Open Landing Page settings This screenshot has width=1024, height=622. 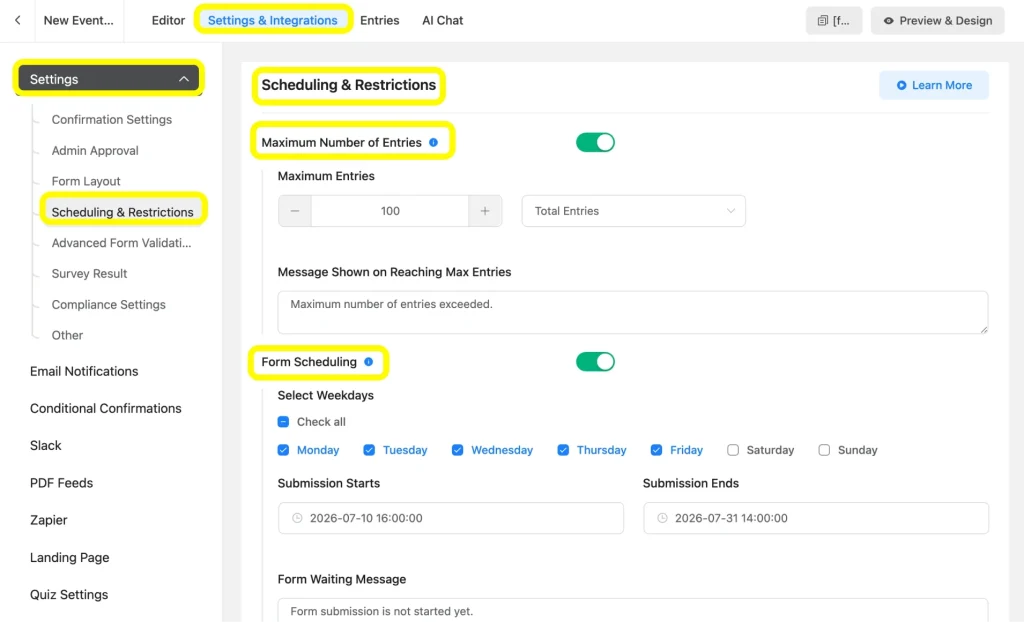(70, 557)
